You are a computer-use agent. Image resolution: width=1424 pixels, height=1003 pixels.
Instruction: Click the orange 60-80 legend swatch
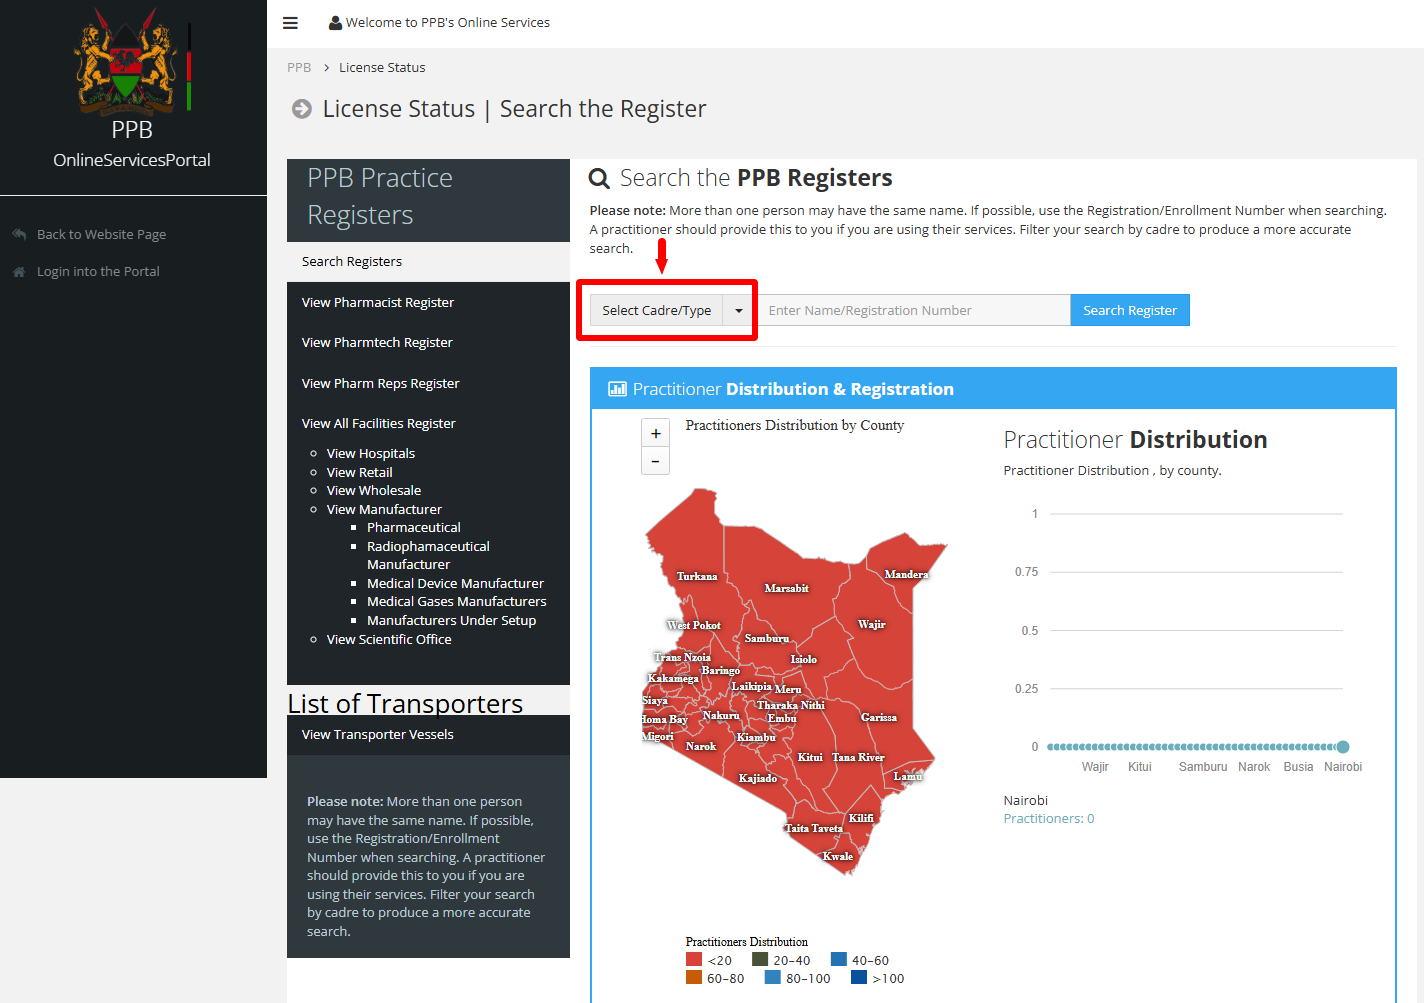694,977
